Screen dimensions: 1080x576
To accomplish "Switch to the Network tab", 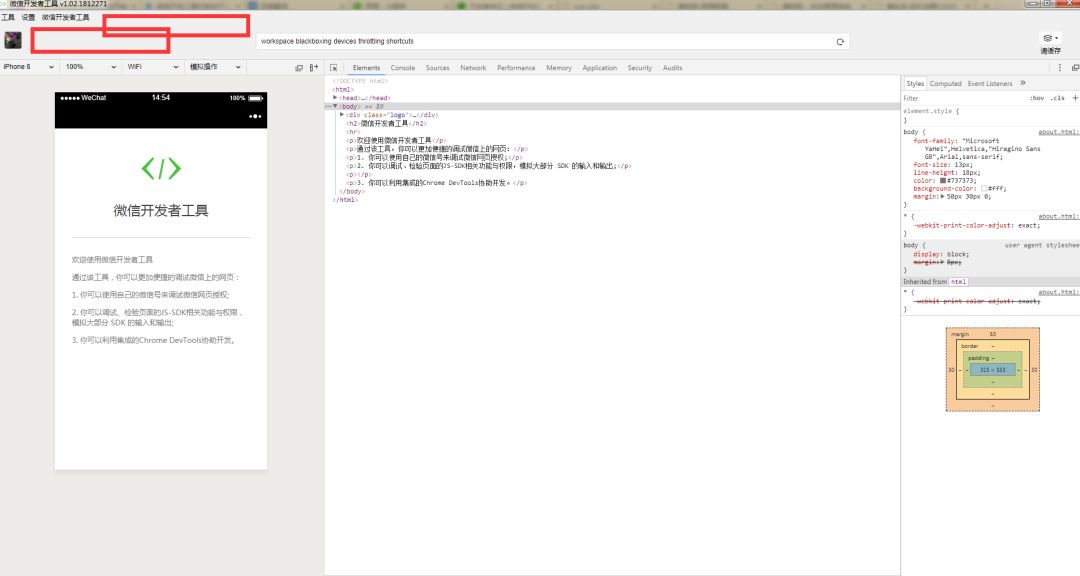I will tap(473, 68).
